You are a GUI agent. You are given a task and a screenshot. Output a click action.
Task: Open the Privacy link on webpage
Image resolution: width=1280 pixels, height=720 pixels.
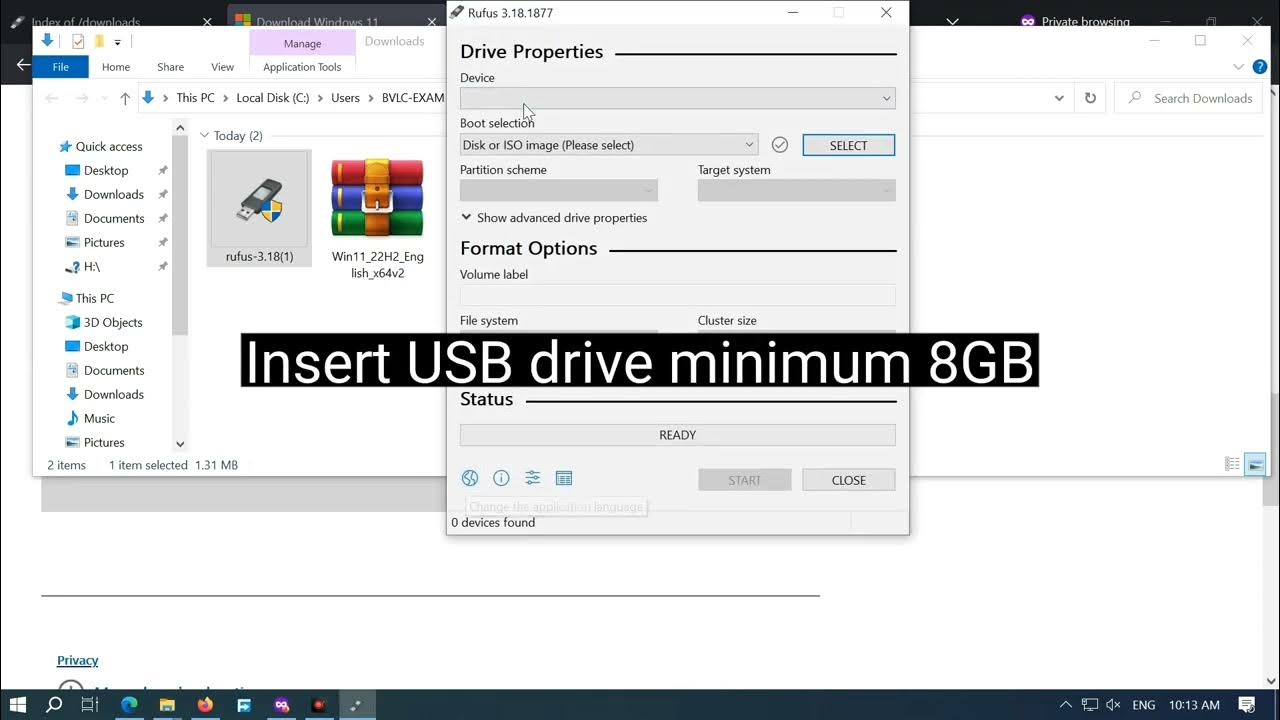click(77, 660)
